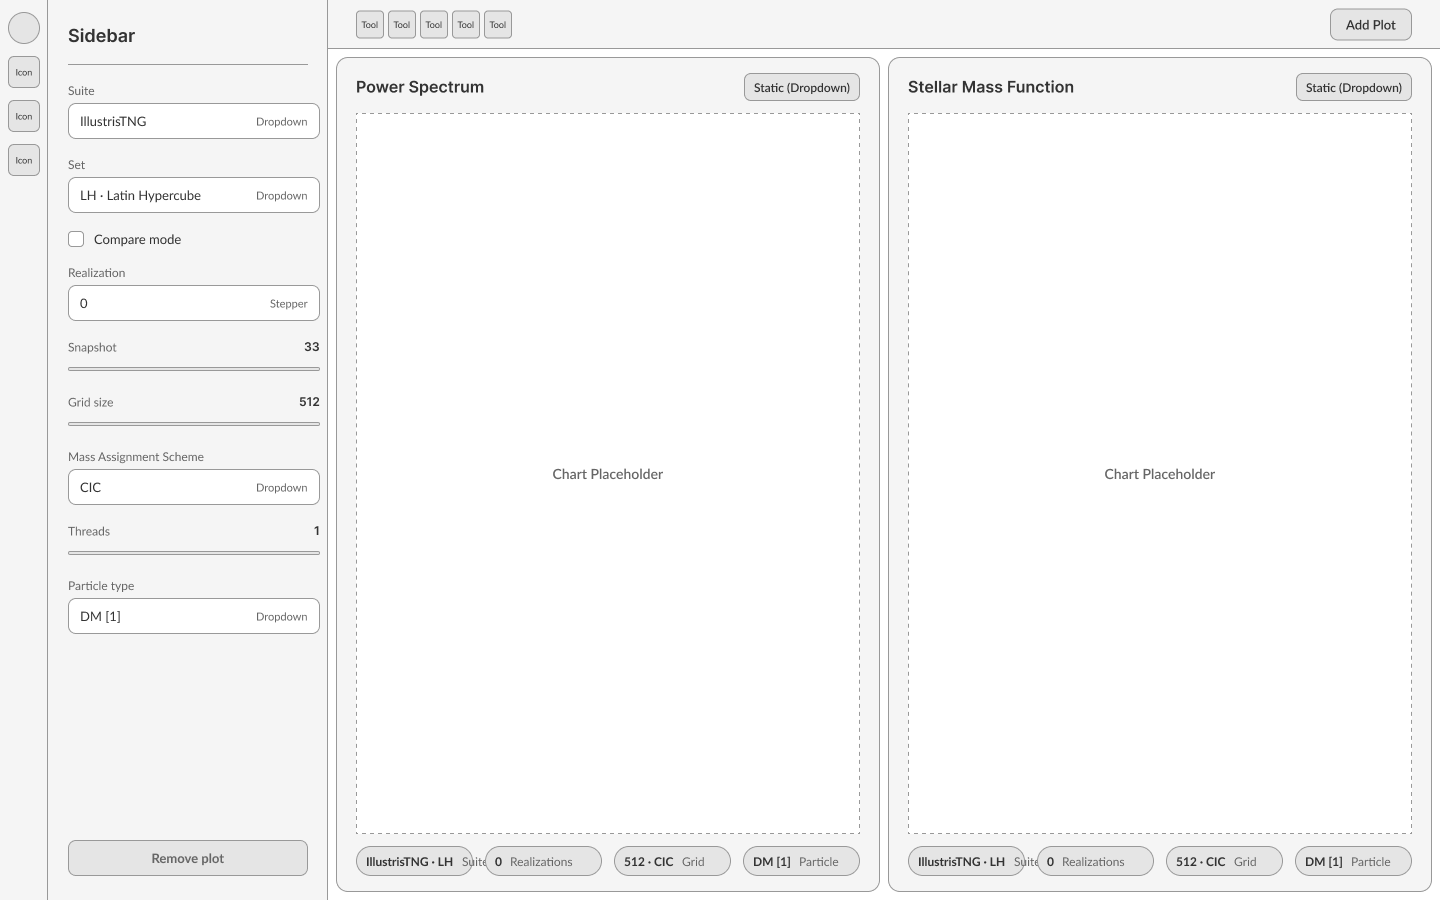Select the fourth Tool button in the toolbar
The height and width of the screenshot is (900, 1440).
tap(466, 25)
